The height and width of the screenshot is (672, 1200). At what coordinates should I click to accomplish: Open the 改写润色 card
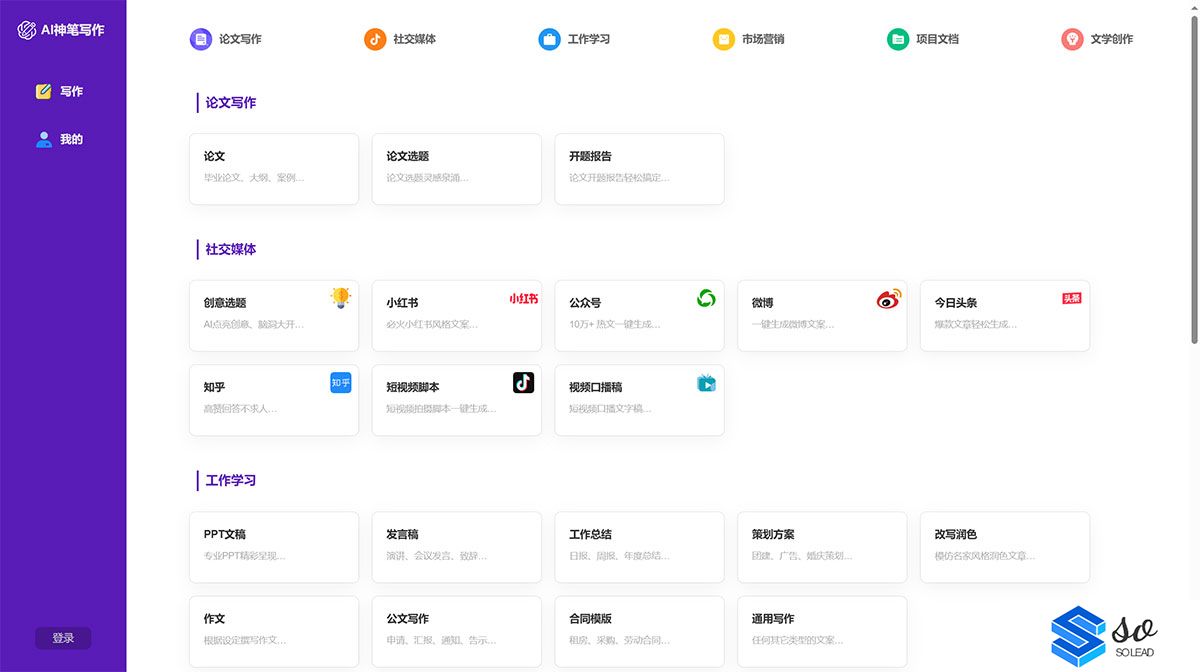coord(1005,548)
